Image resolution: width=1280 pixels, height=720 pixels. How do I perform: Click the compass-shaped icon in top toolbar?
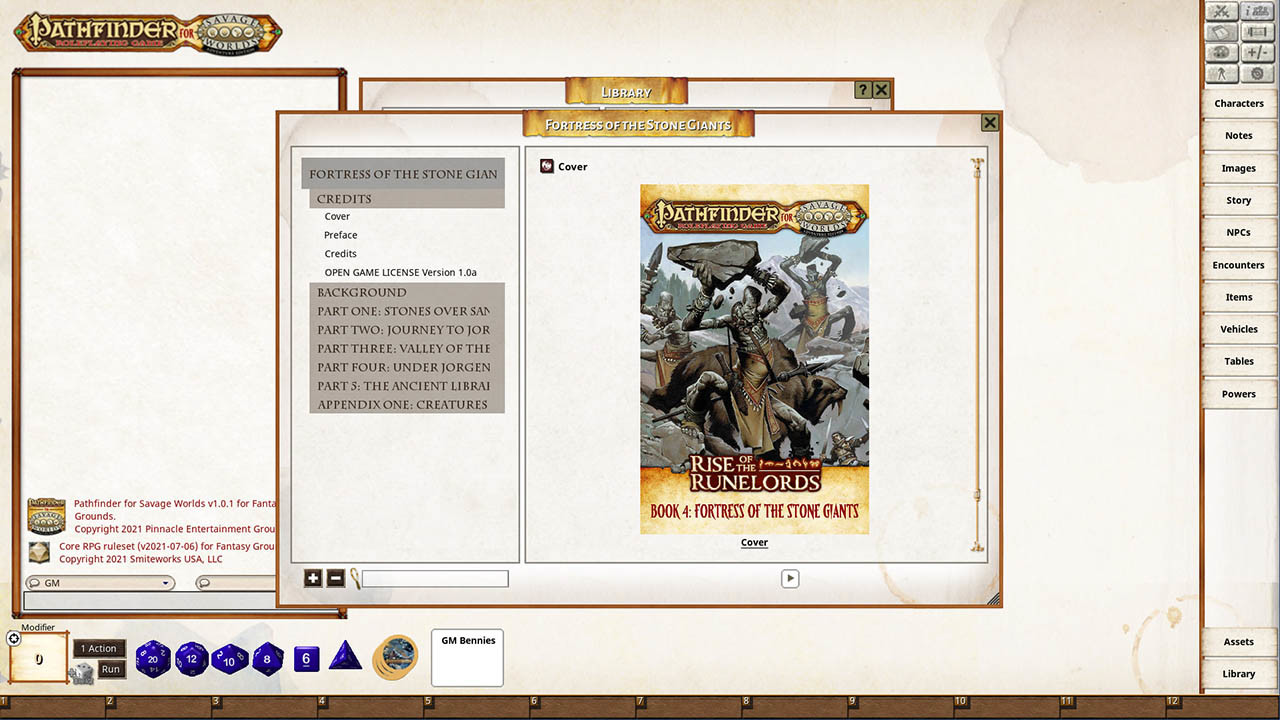coord(1221,73)
